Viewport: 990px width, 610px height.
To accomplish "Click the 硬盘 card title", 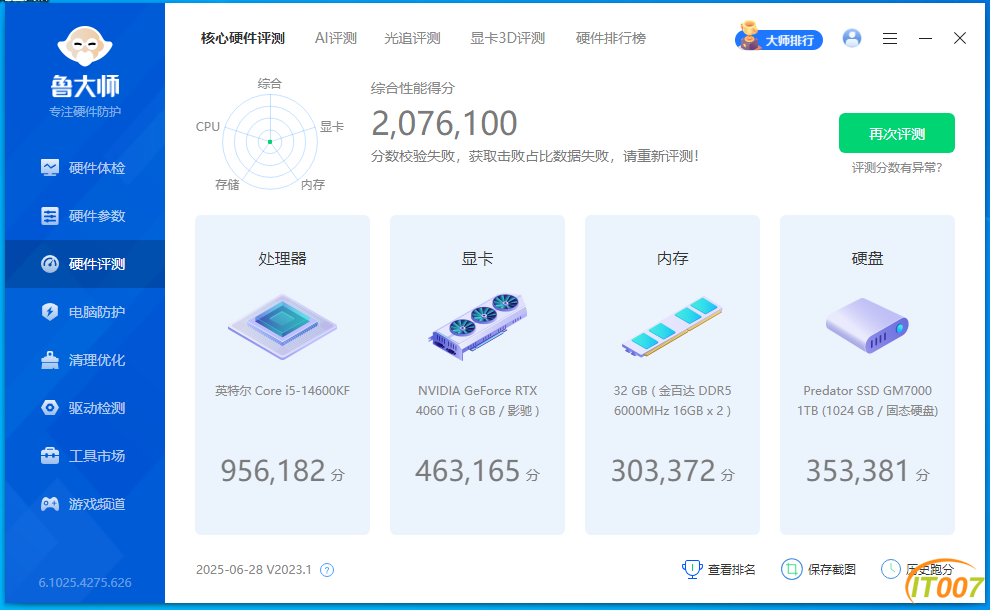I will [867, 258].
